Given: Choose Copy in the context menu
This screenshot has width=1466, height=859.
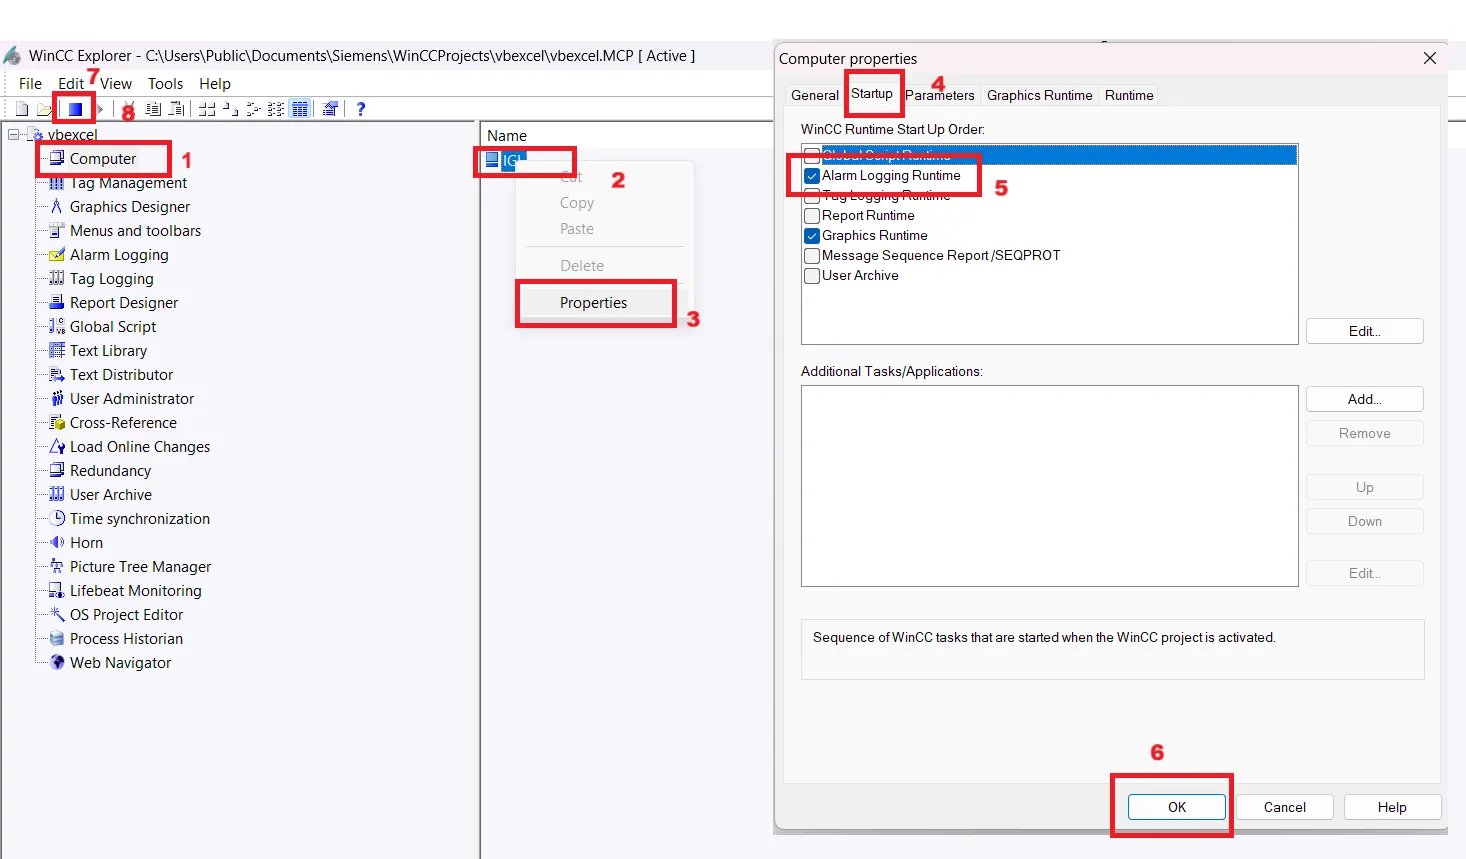Looking at the screenshot, I should [577, 203].
